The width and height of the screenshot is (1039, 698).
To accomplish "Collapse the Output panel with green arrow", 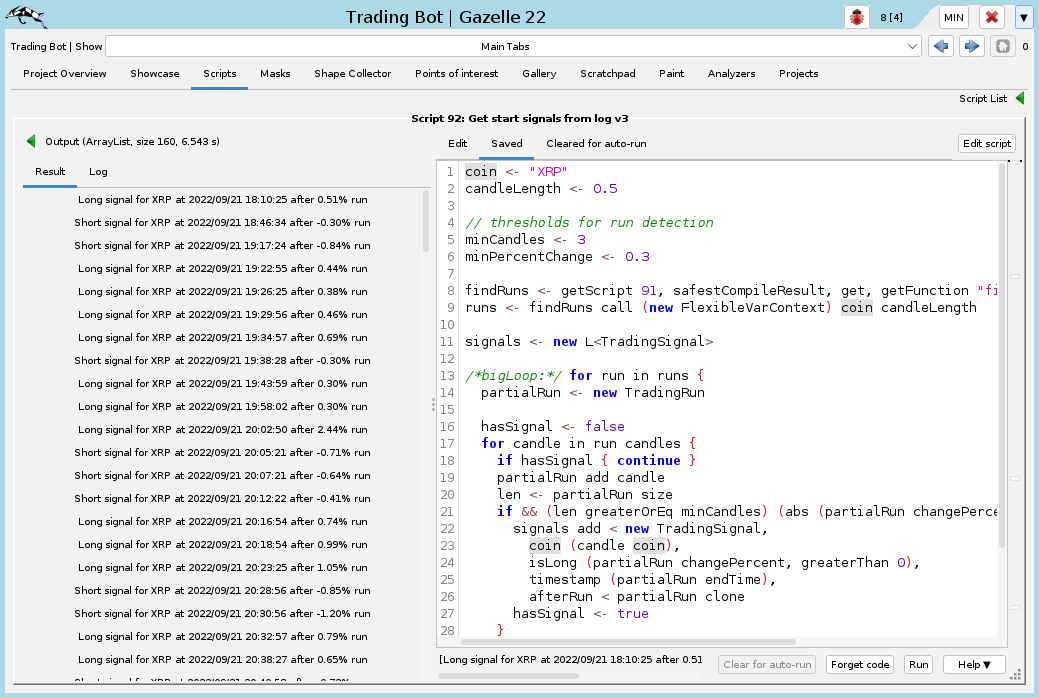I will 31,142.
